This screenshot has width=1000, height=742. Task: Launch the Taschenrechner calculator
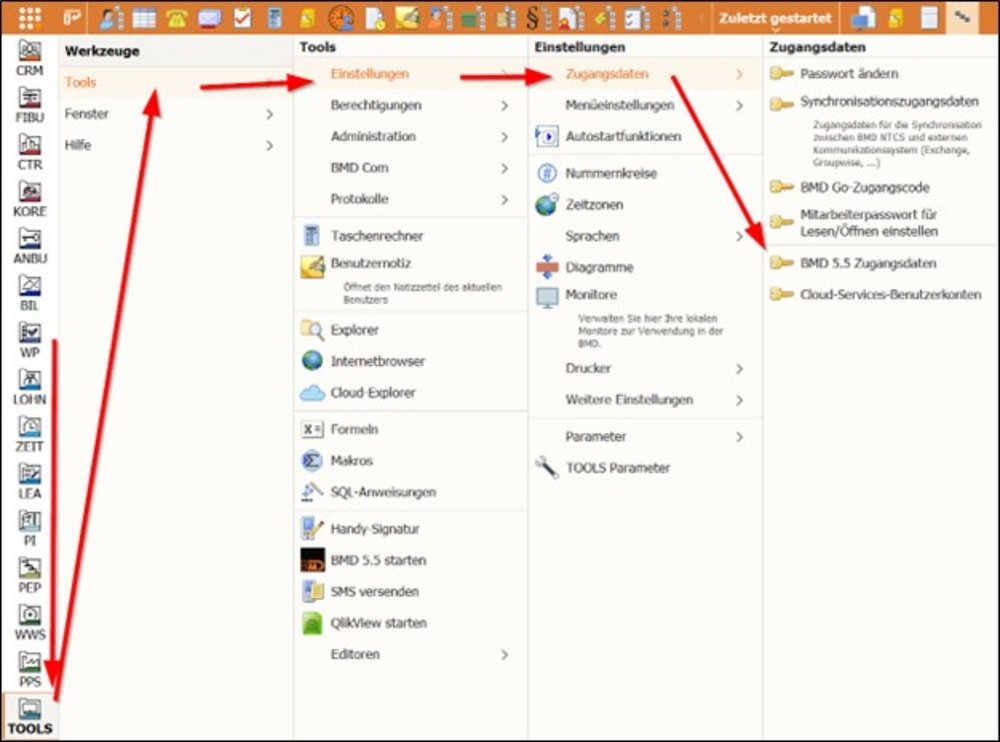(376, 236)
